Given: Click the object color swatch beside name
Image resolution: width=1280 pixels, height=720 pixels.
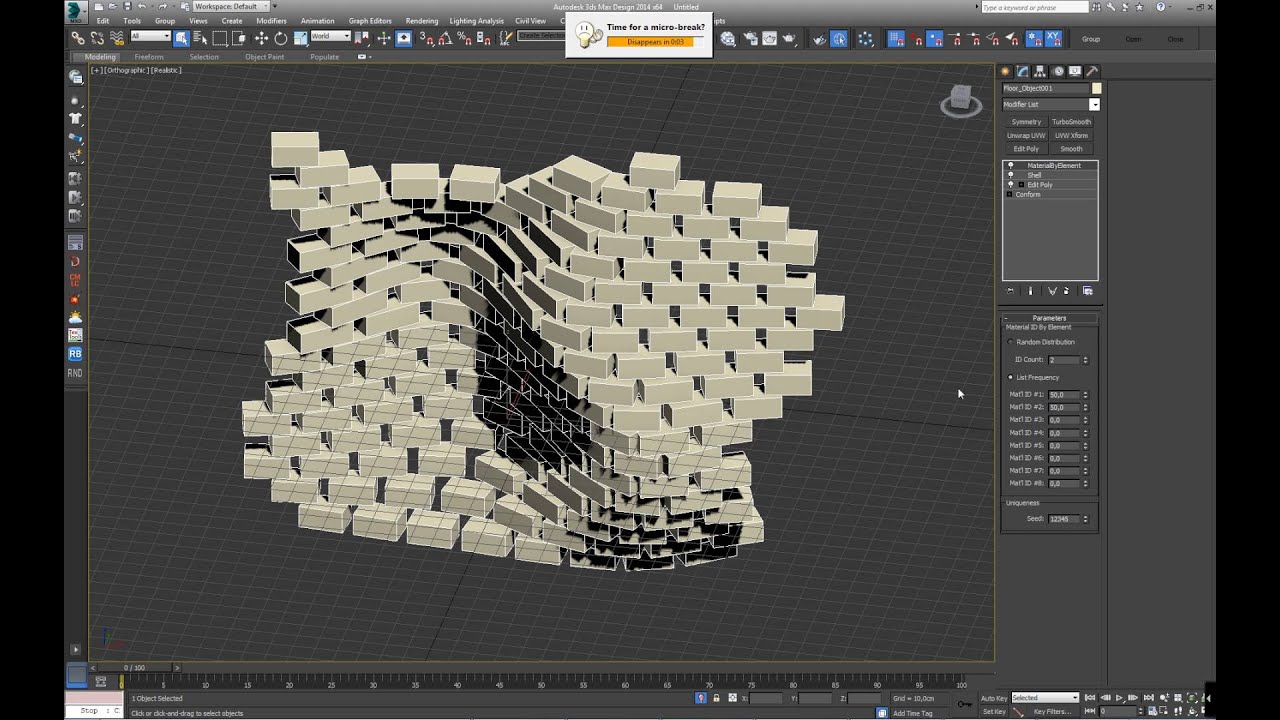Looking at the screenshot, I should (x=1096, y=88).
